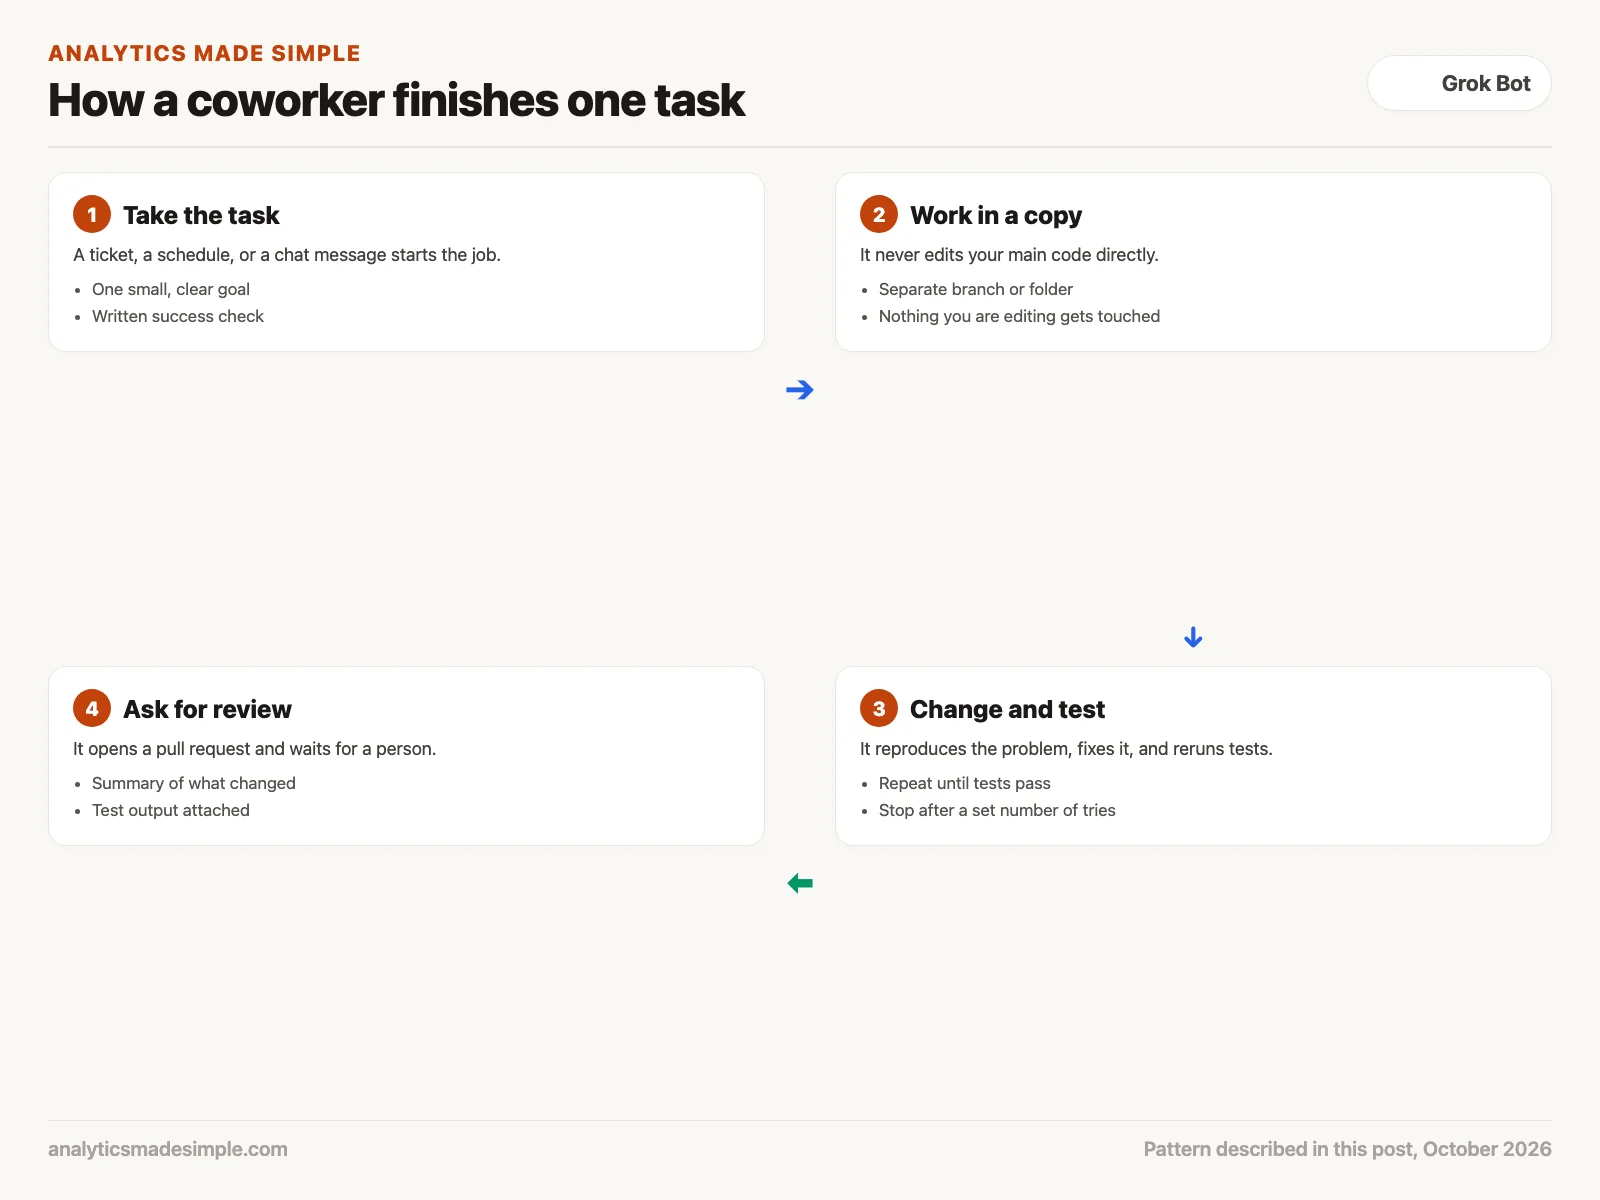The image size is (1600, 1200).
Task: Click the 'Repeat until tests pass' bullet
Action: [965, 783]
